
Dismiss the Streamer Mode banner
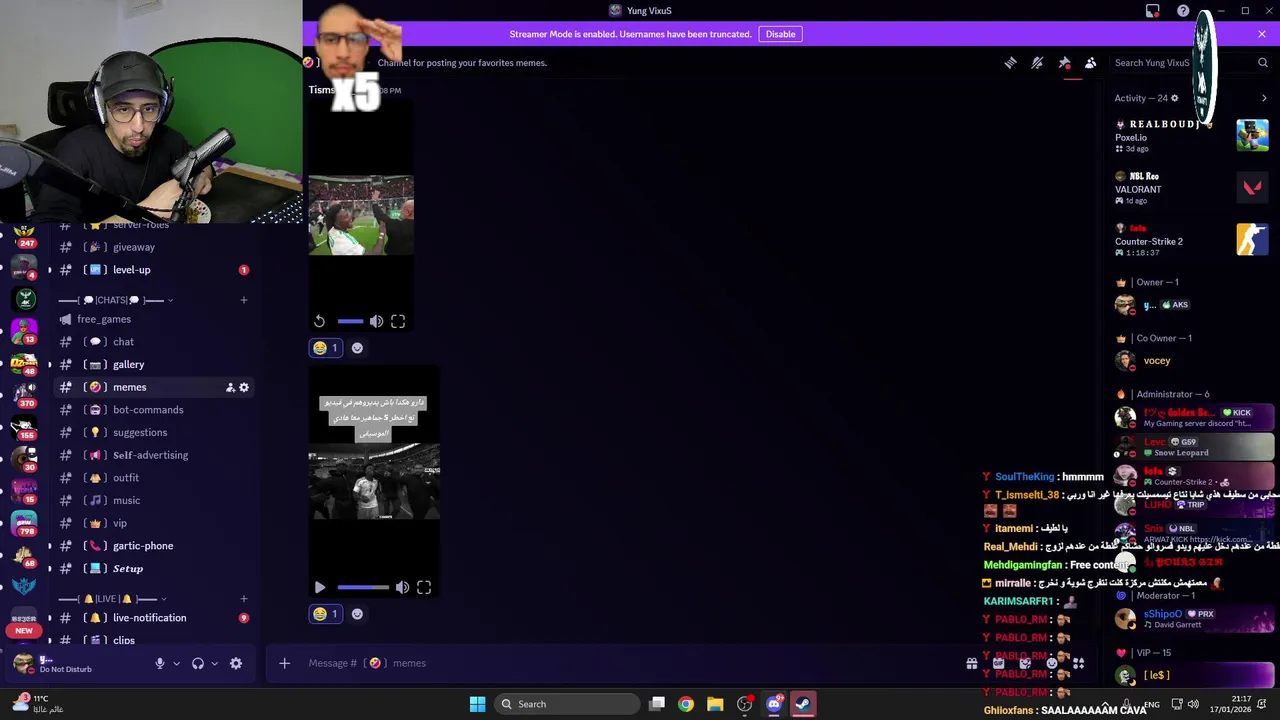[1262, 34]
